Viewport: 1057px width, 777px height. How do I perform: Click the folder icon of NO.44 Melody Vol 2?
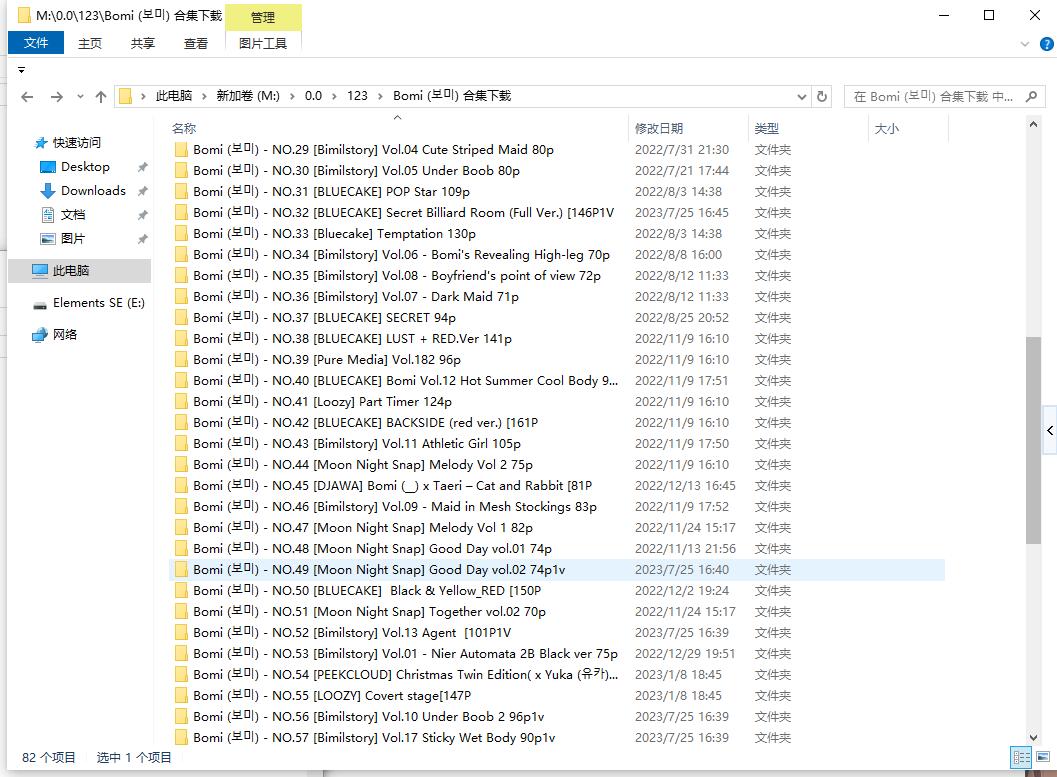coord(181,464)
